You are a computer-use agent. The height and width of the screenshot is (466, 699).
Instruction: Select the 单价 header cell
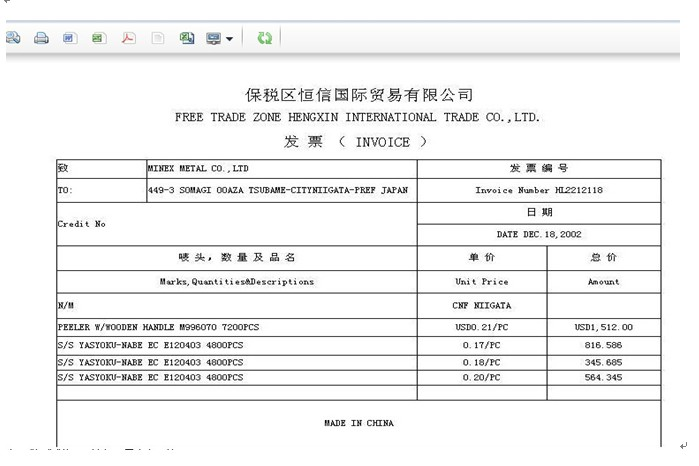click(482, 258)
